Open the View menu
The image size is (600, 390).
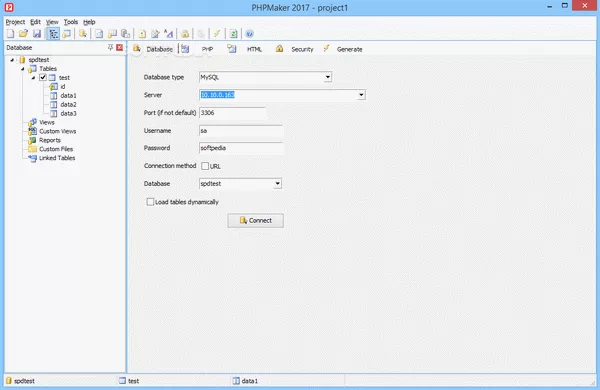pos(52,22)
